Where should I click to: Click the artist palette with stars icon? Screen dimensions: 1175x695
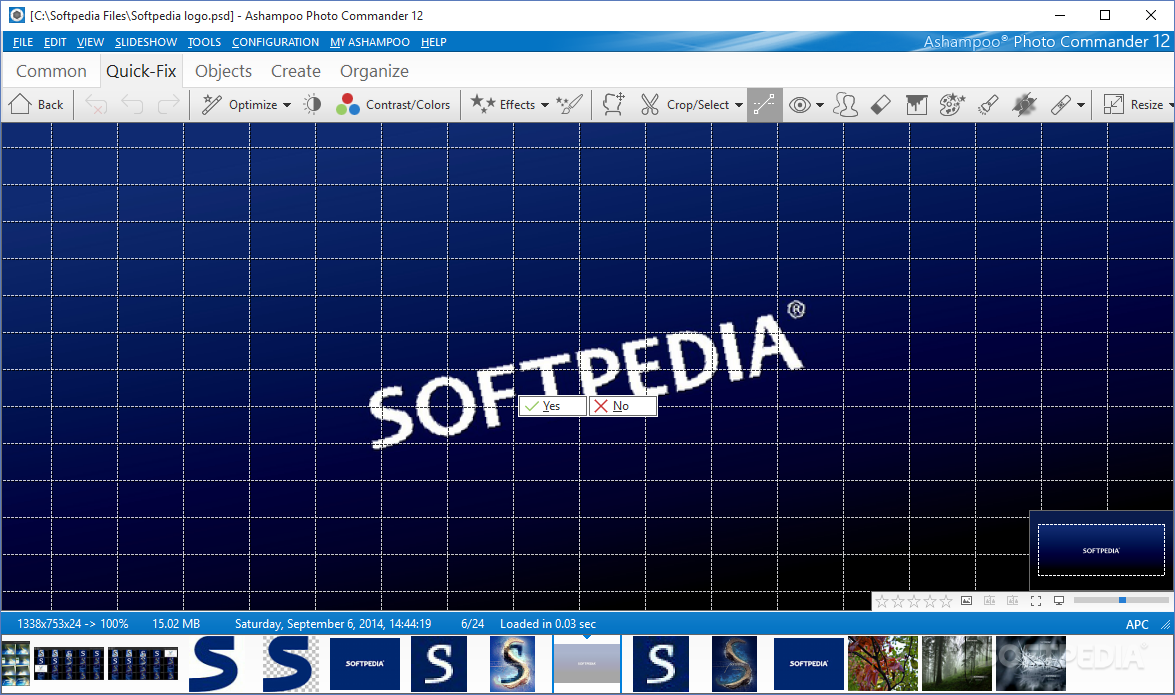pyautogui.click(x=952, y=105)
